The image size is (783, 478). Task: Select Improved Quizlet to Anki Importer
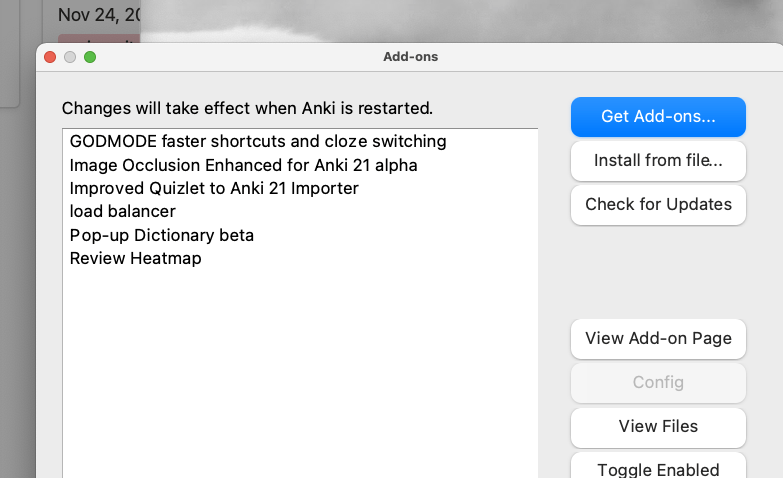(214, 188)
